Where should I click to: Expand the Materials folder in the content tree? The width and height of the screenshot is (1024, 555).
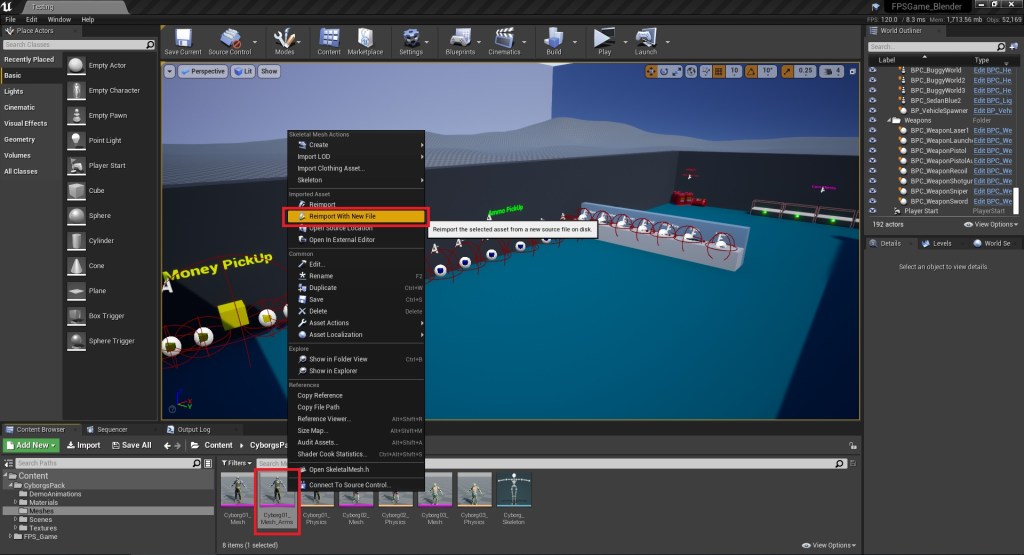click(15, 502)
